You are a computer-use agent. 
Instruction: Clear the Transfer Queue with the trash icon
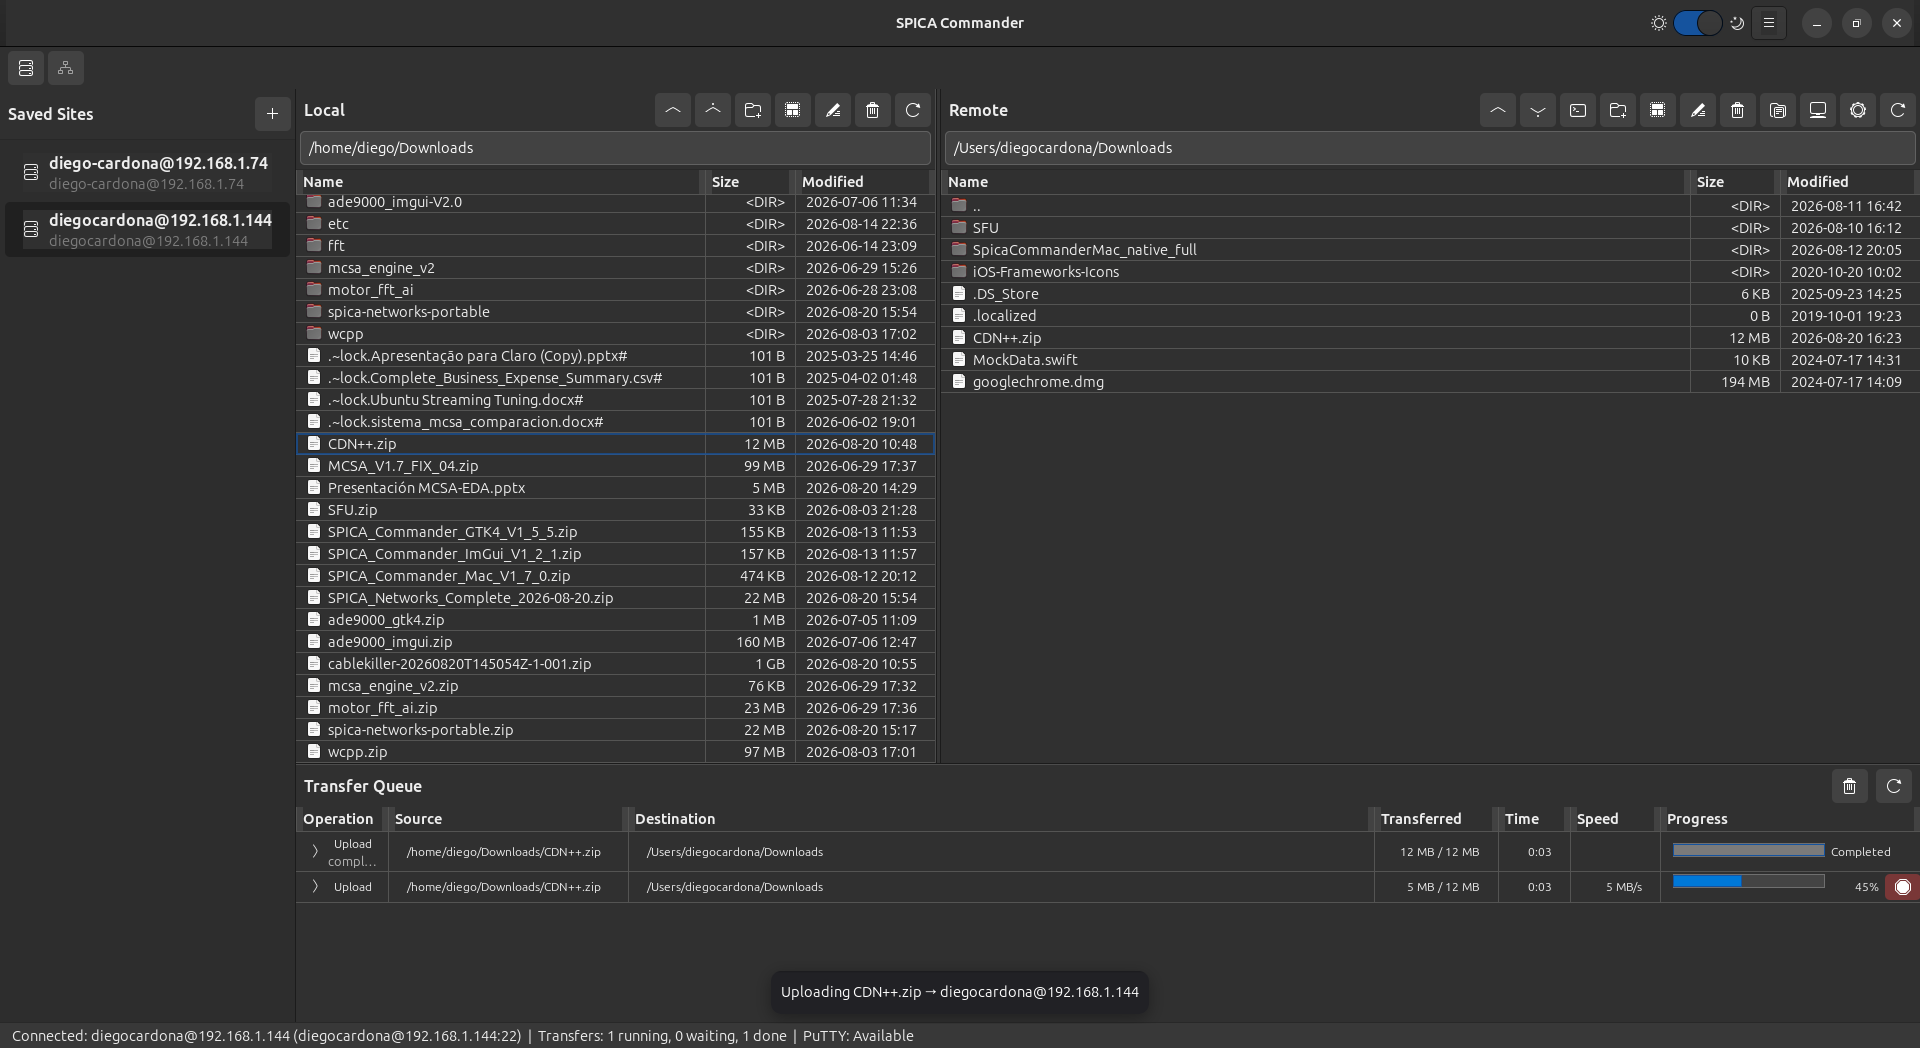pyautogui.click(x=1850, y=786)
